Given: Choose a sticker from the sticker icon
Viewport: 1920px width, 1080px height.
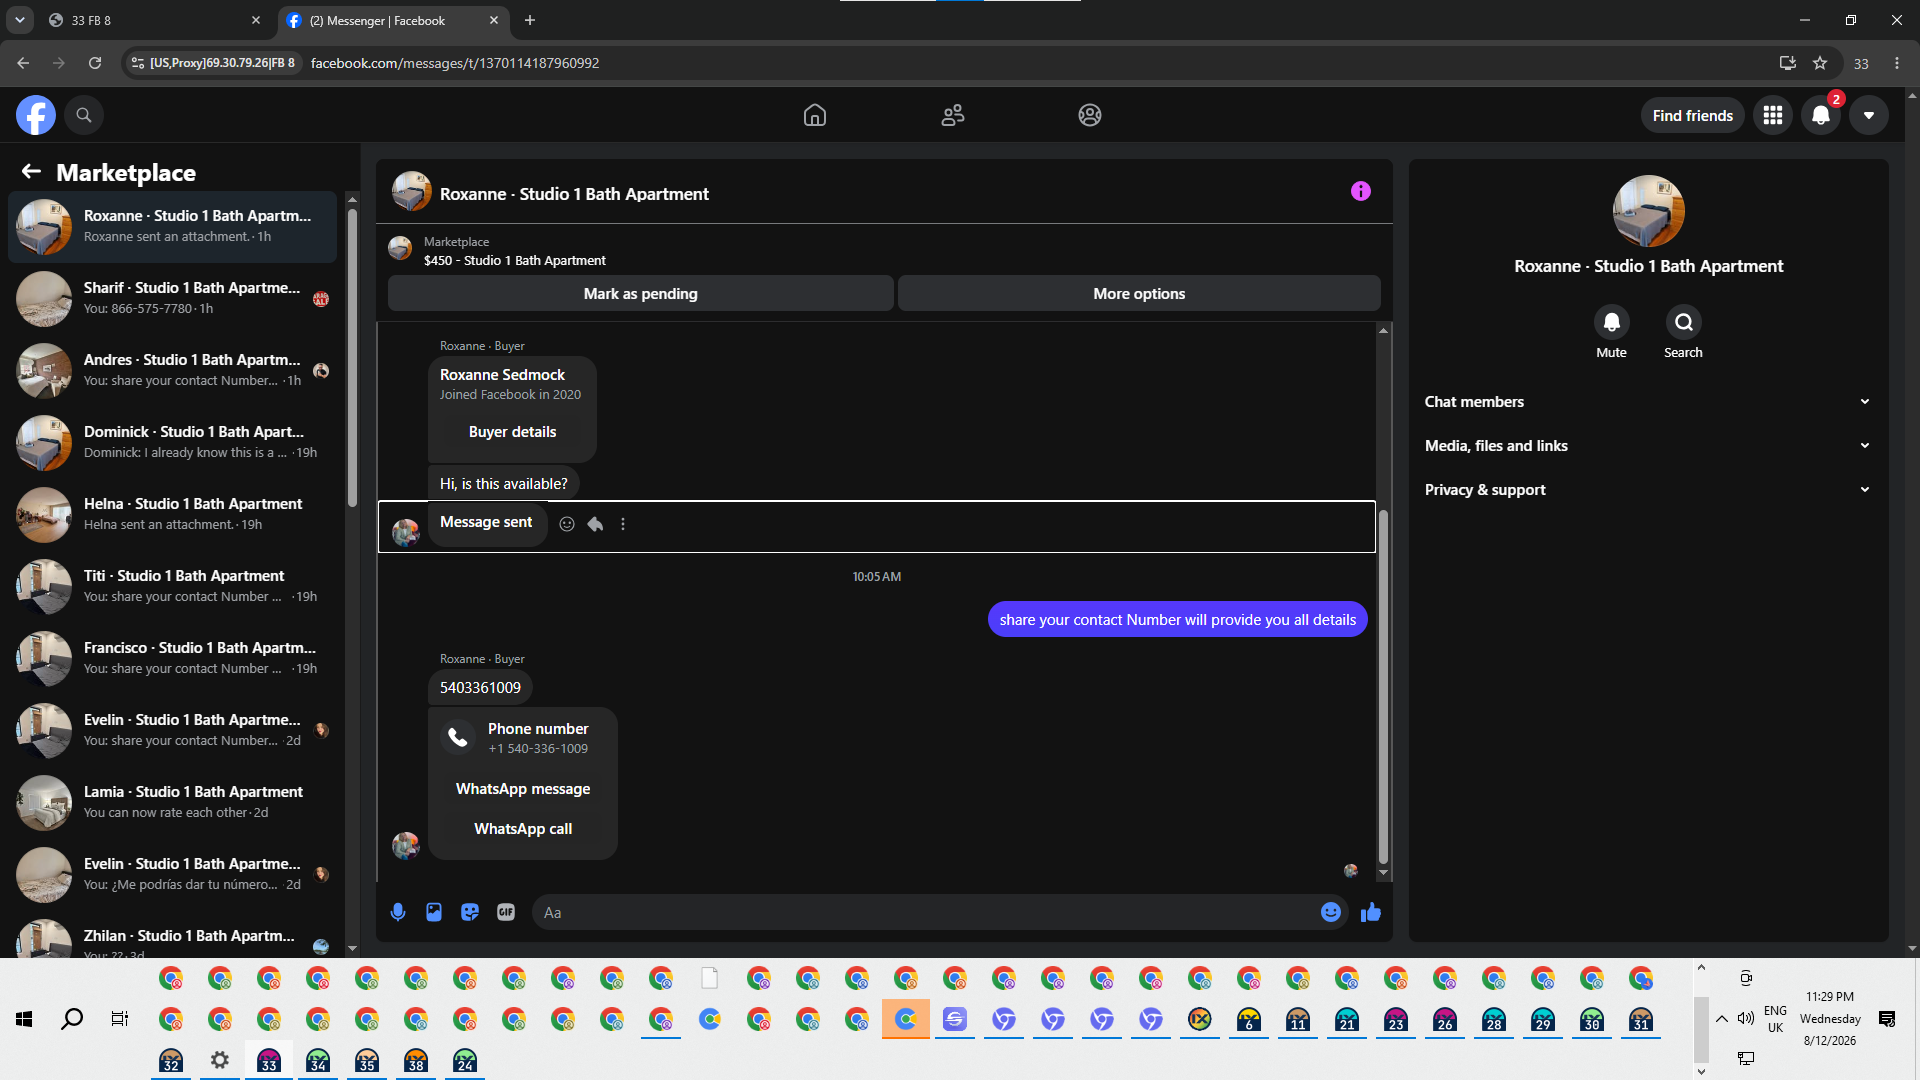Looking at the screenshot, I should pyautogui.click(x=470, y=912).
